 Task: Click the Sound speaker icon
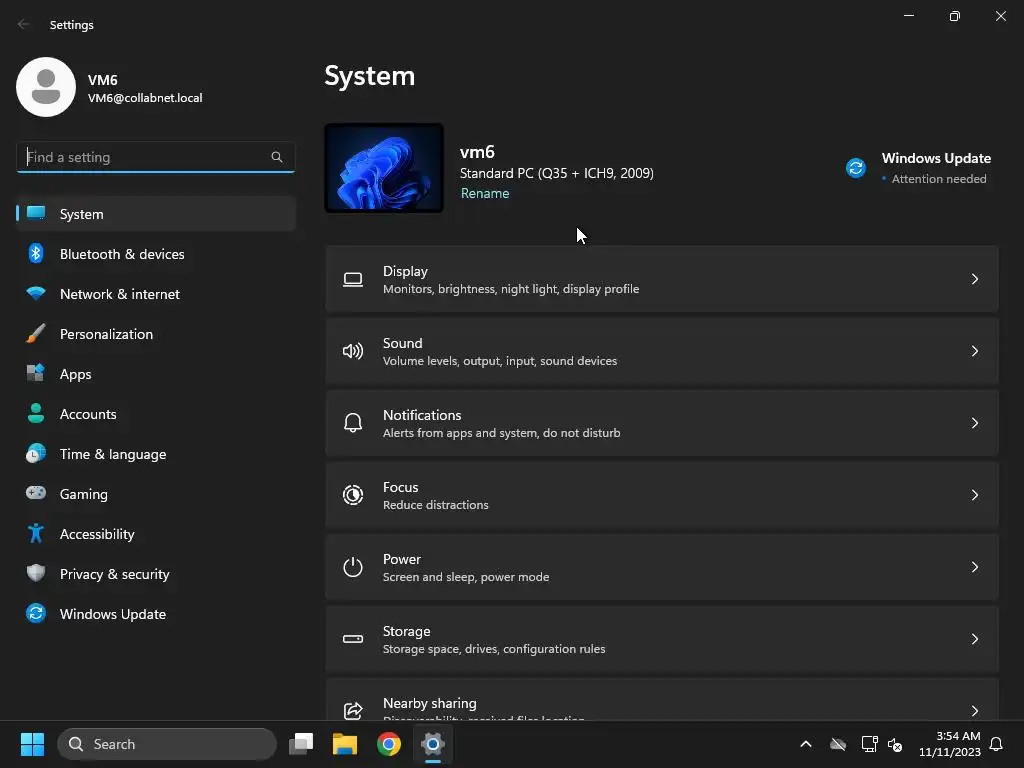(353, 351)
